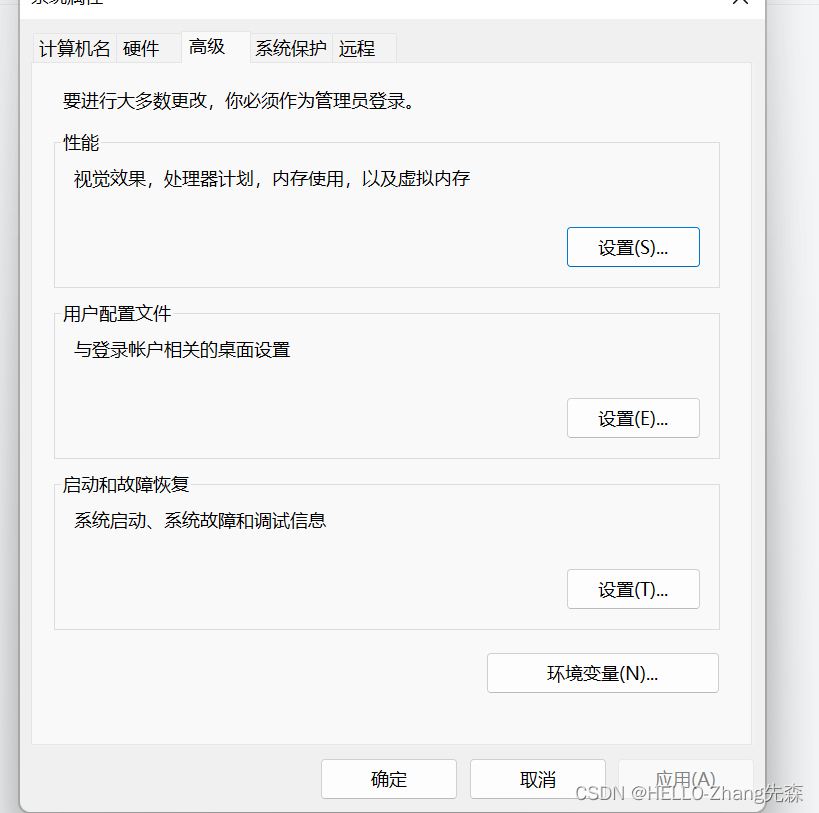Open 环境变量(N) dialog
The image size is (819, 813).
click(x=603, y=673)
